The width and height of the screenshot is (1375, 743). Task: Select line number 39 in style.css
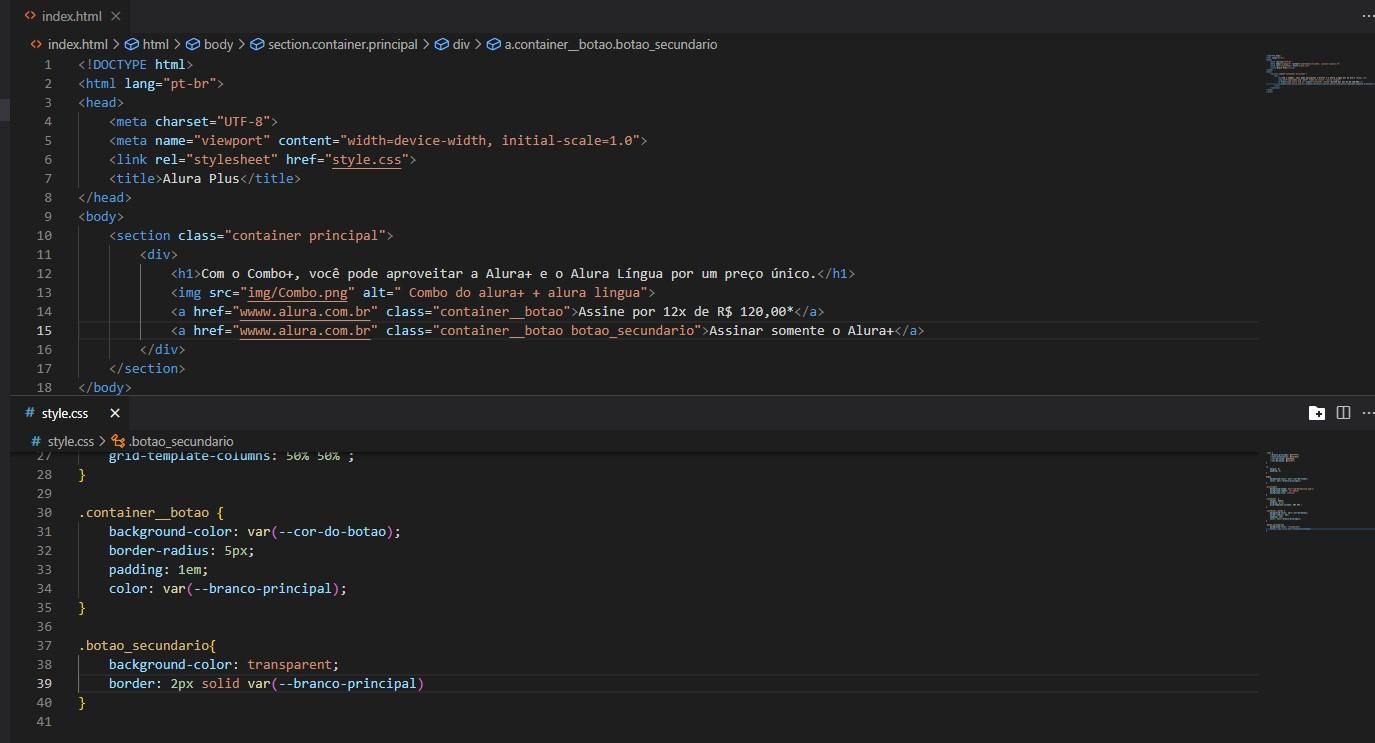[43, 684]
